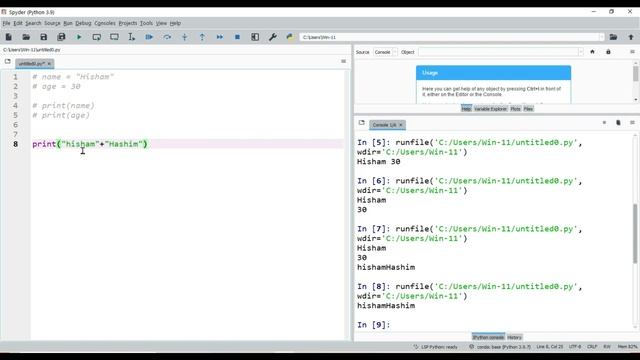
Task: Toggle the Help pane lock icon
Action: pos(608,52)
